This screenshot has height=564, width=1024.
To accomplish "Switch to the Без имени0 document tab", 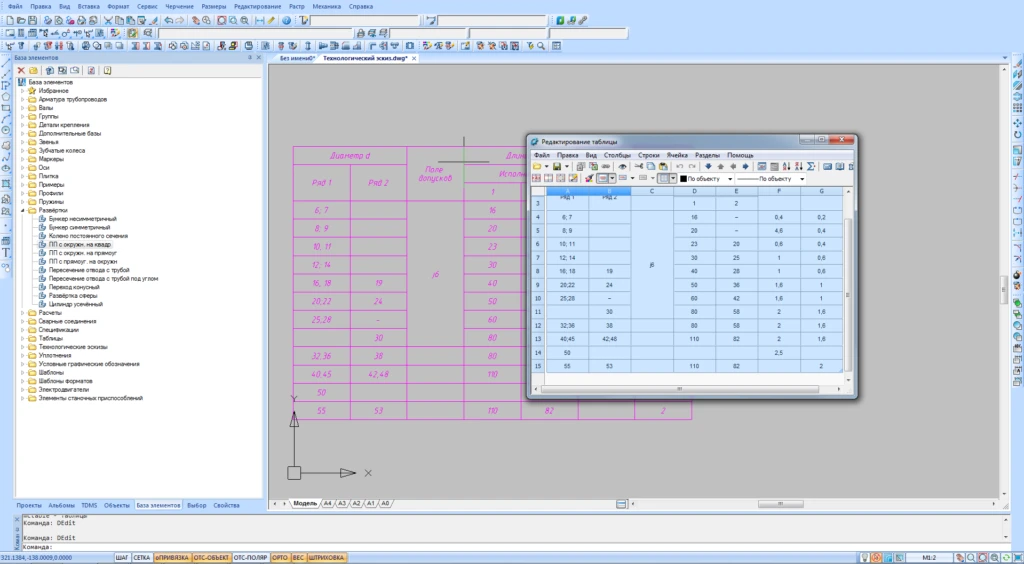I will click(x=296, y=59).
